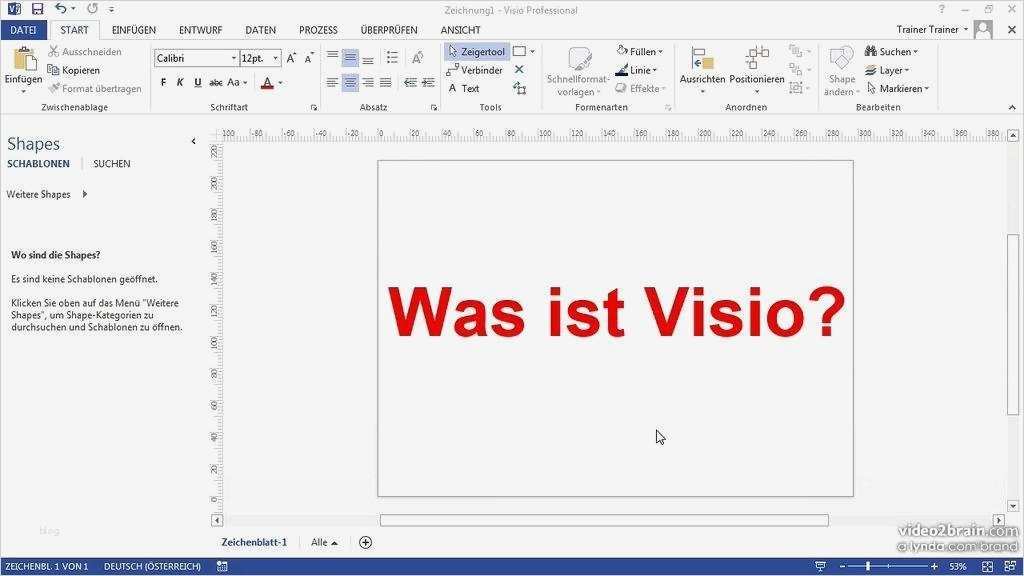This screenshot has width=1024, height=576.
Task: Open the Markieren select dropdown
Action: (897, 88)
